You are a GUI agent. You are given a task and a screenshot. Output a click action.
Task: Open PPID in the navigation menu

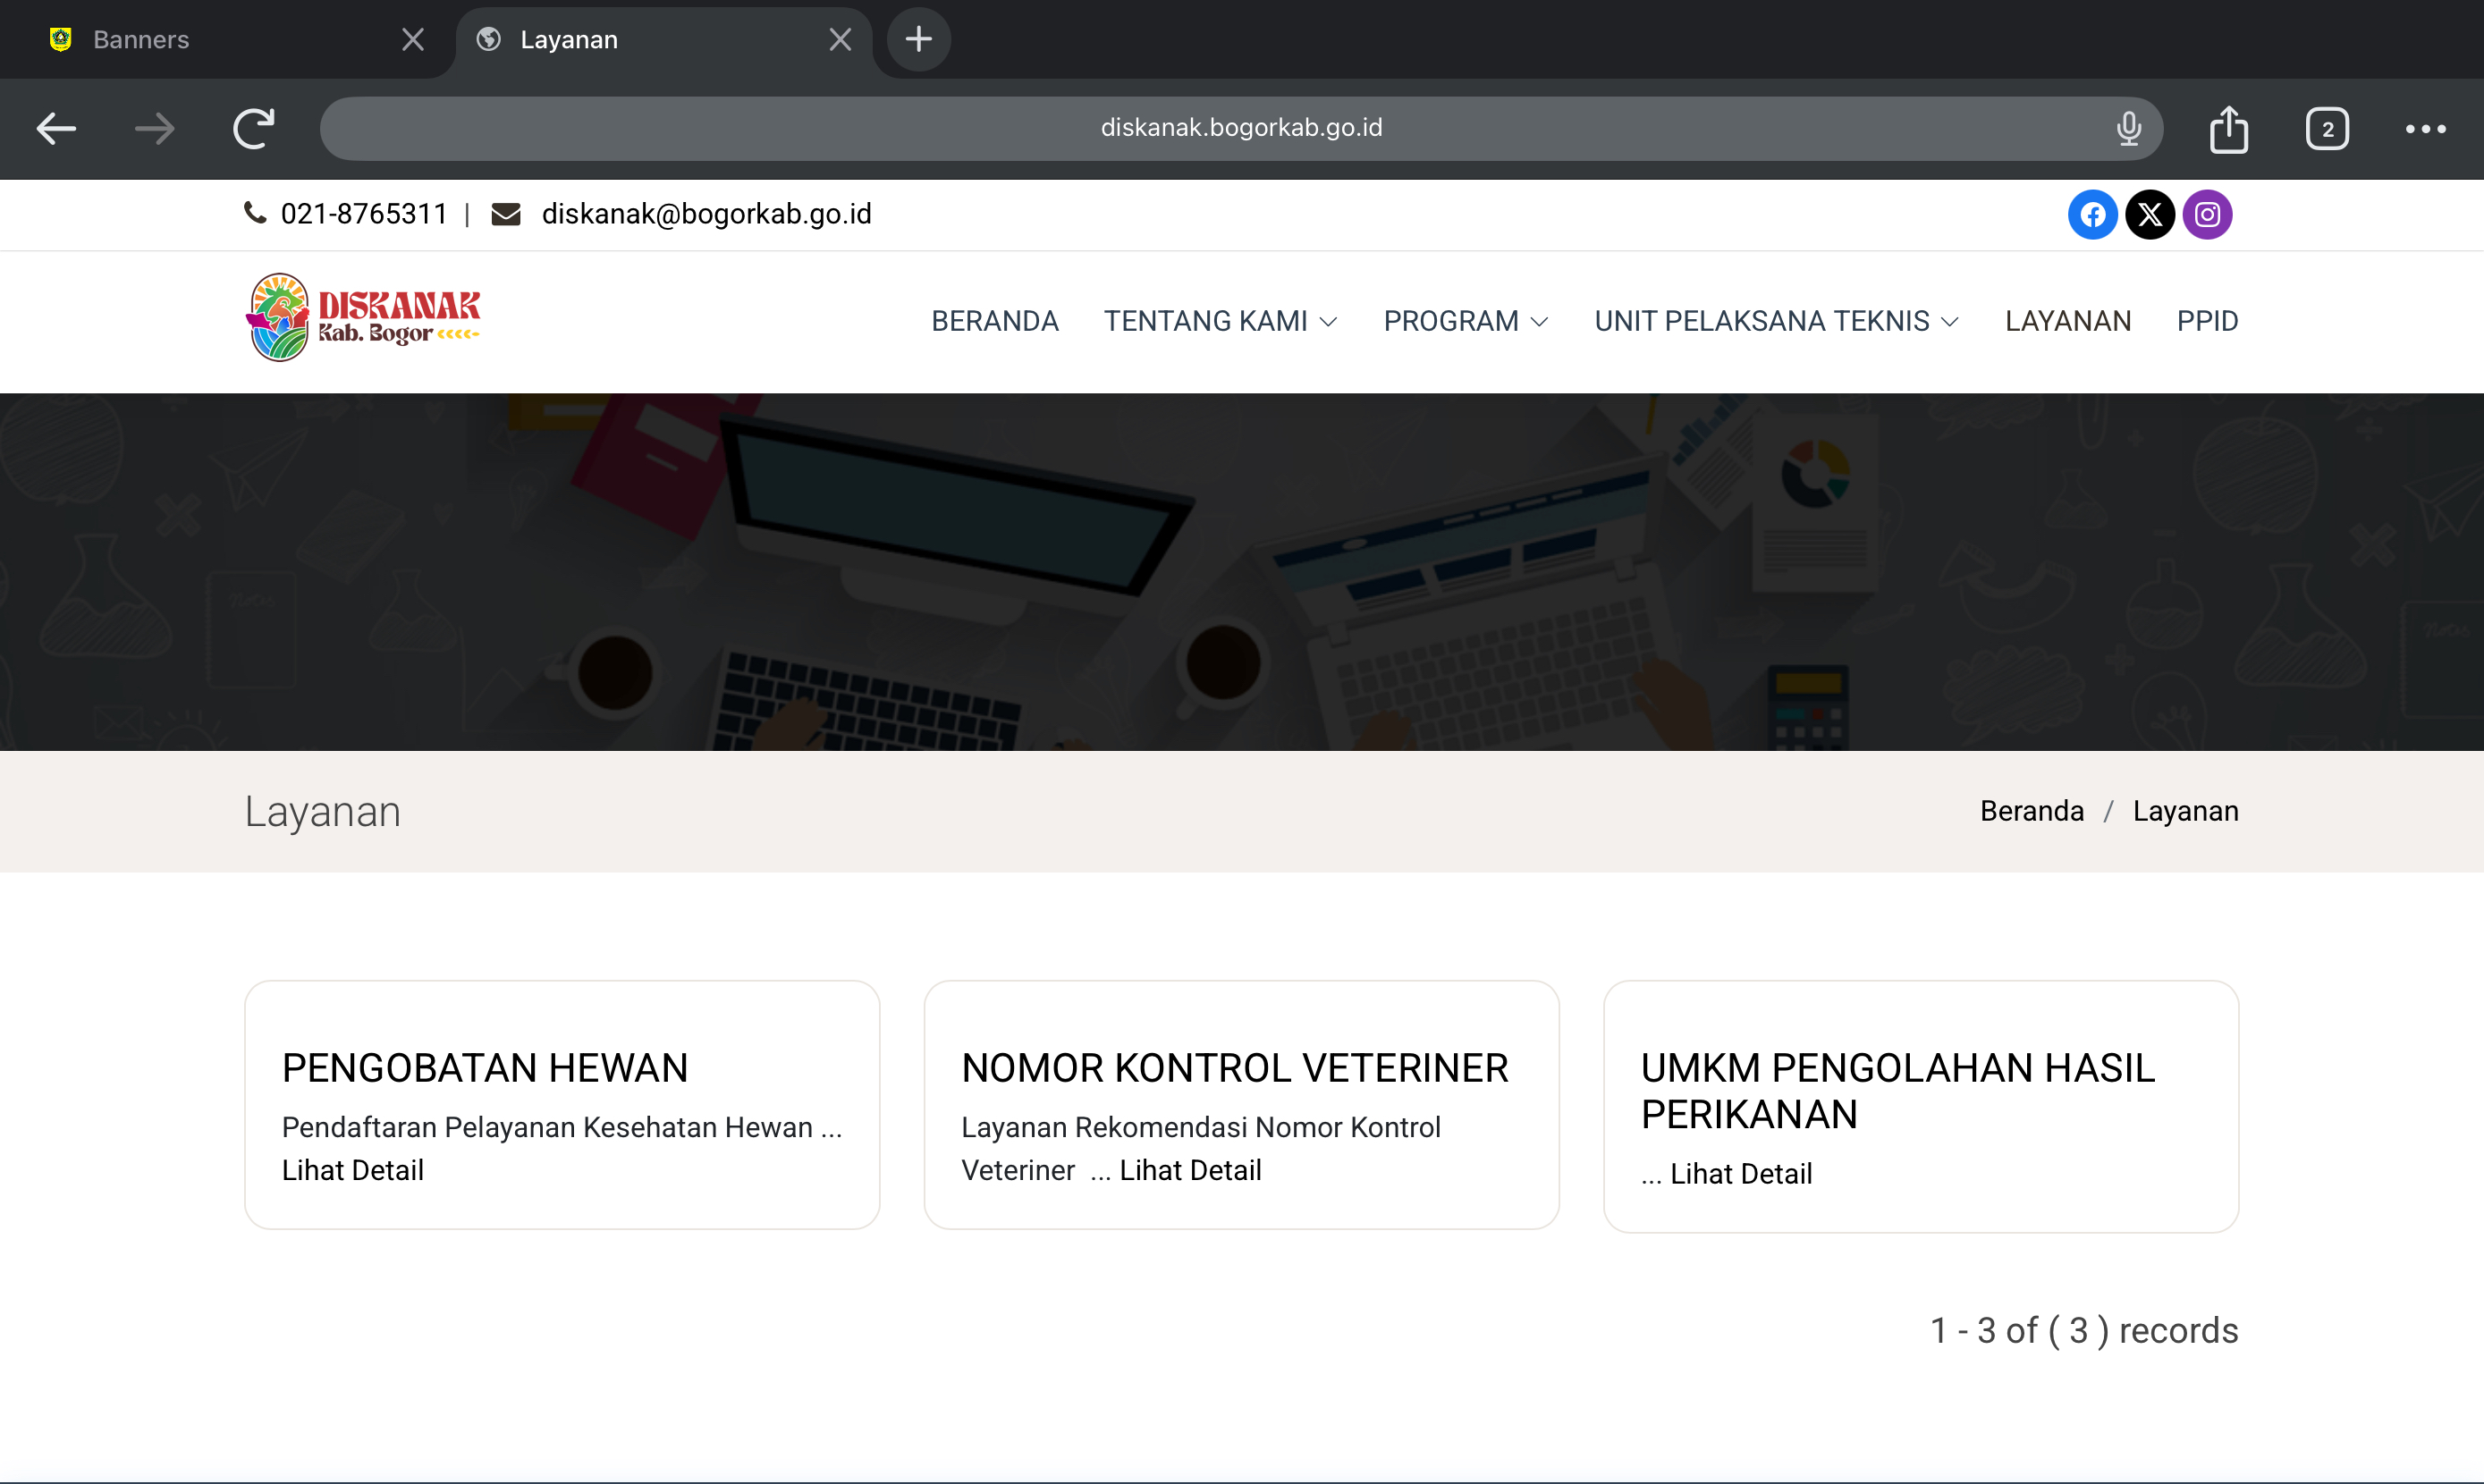tap(2207, 321)
